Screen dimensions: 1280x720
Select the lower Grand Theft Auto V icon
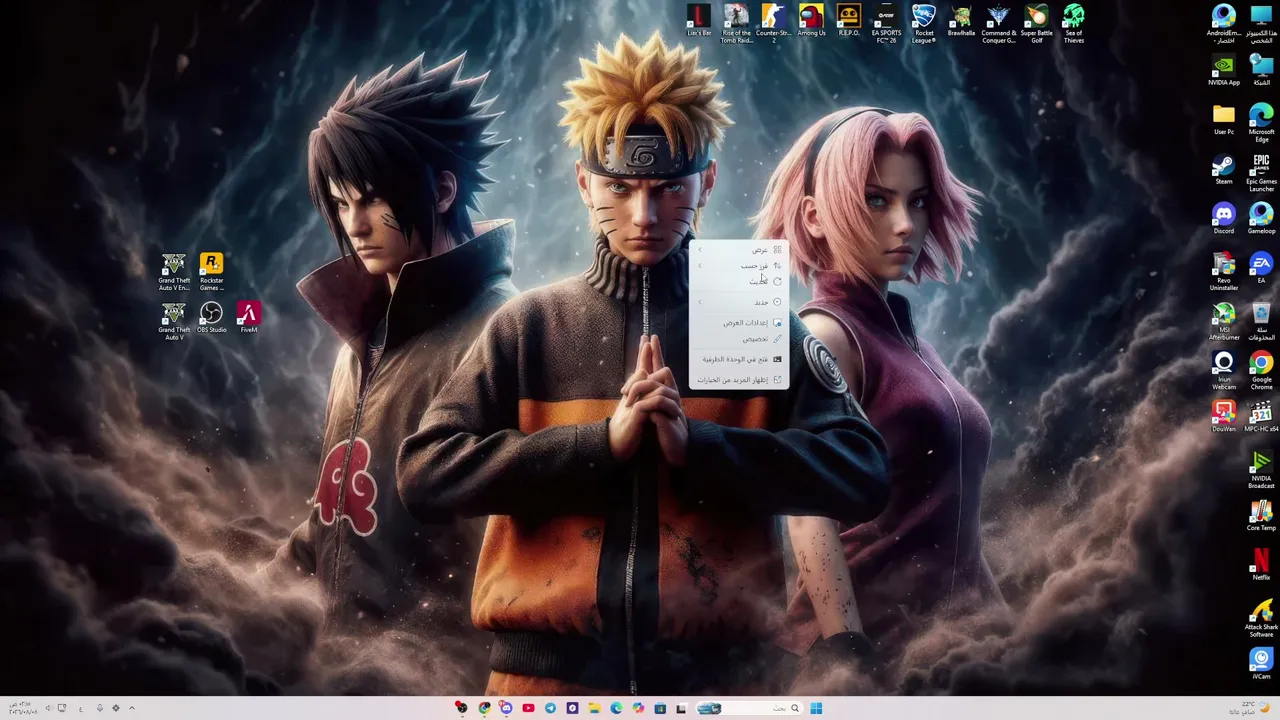click(x=174, y=322)
